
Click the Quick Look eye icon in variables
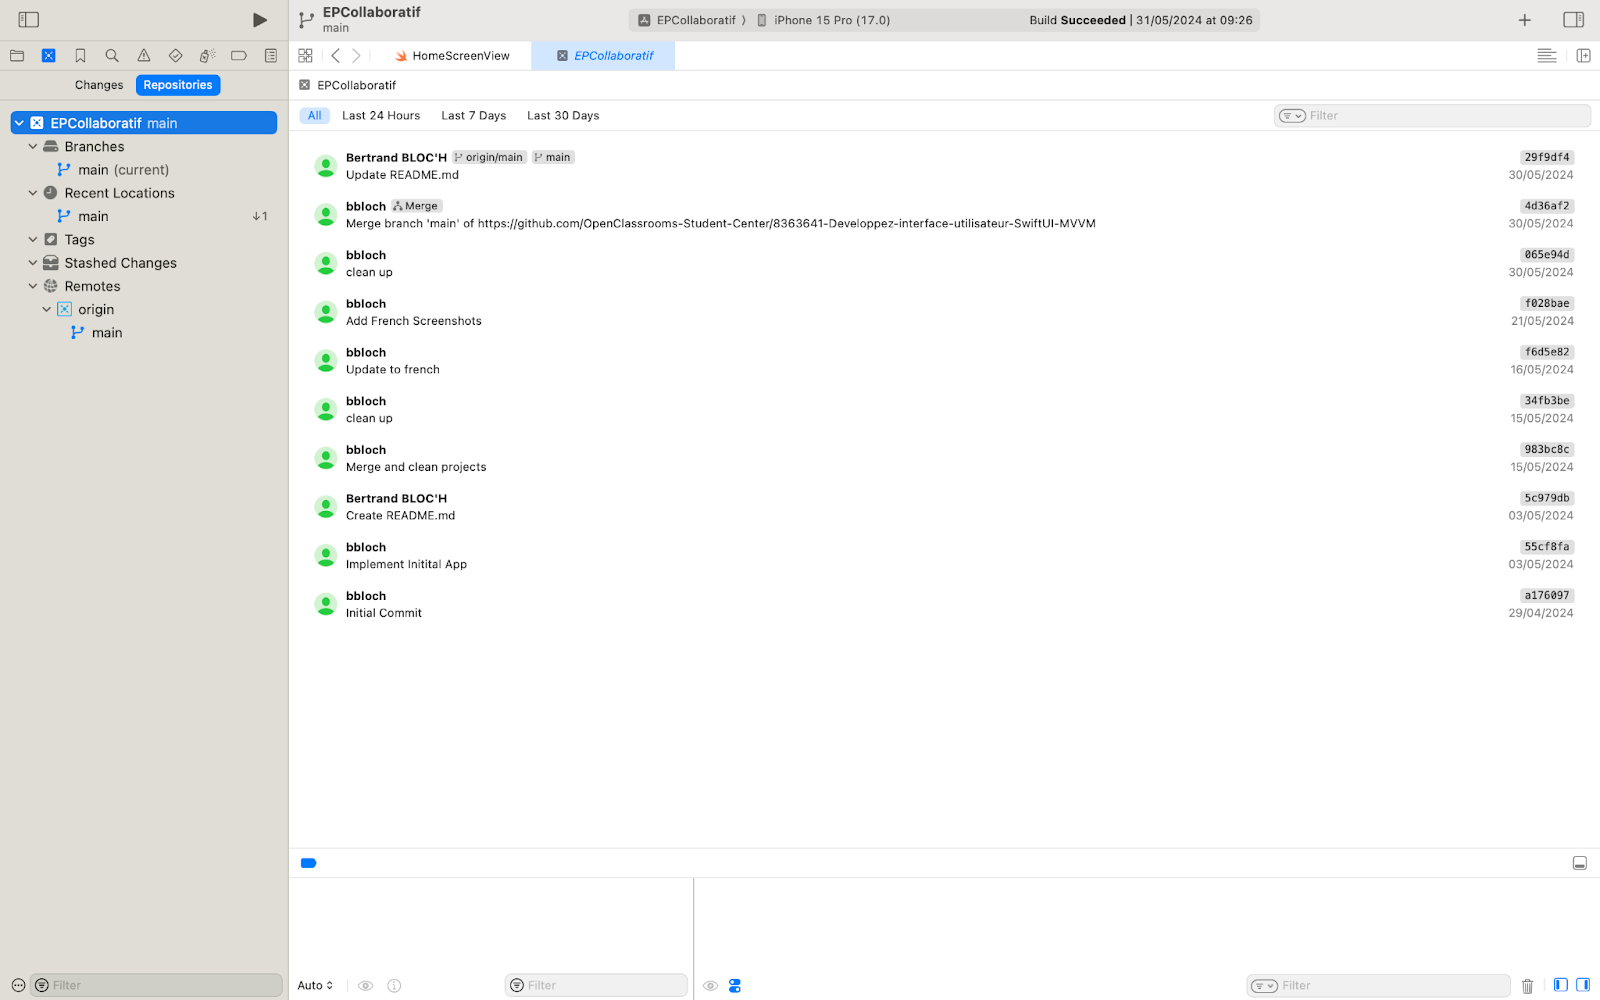coord(366,986)
